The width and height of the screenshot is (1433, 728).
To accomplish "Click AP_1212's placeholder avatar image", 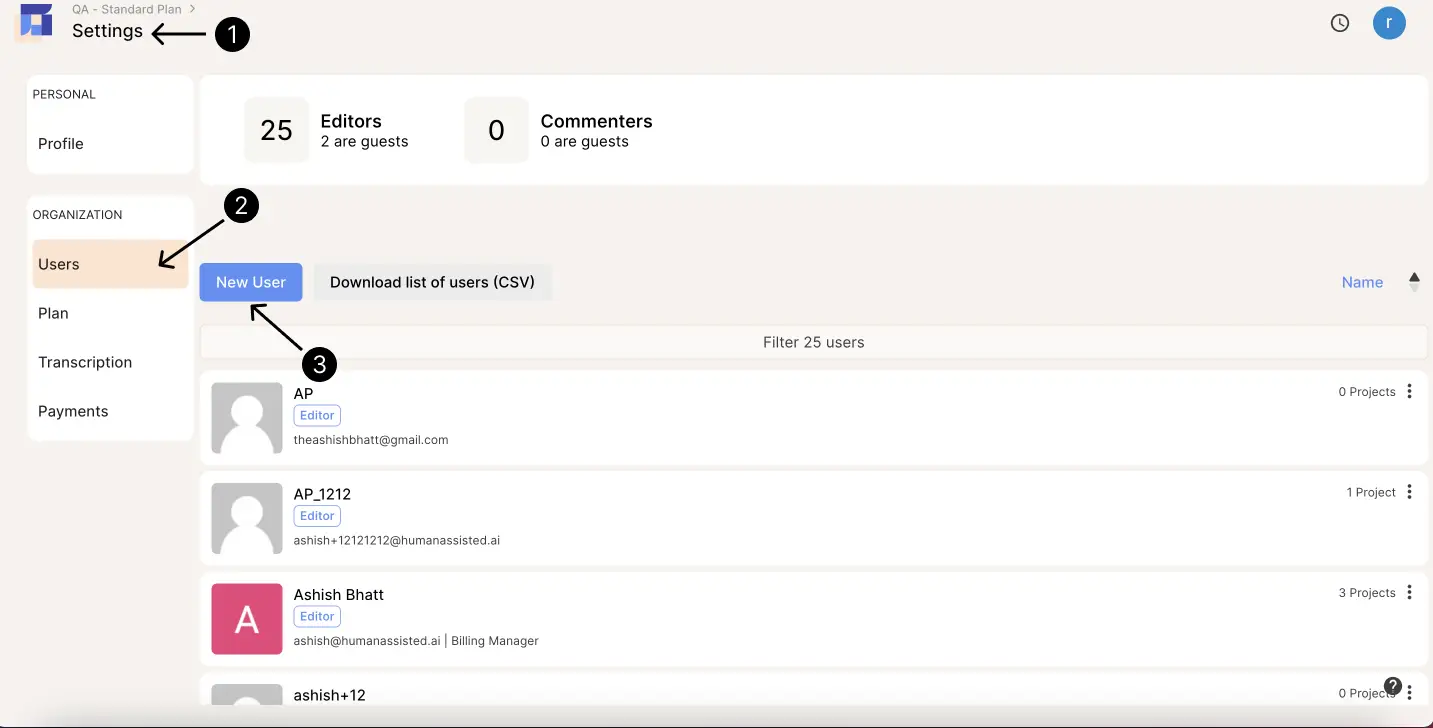I will click(247, 518).
